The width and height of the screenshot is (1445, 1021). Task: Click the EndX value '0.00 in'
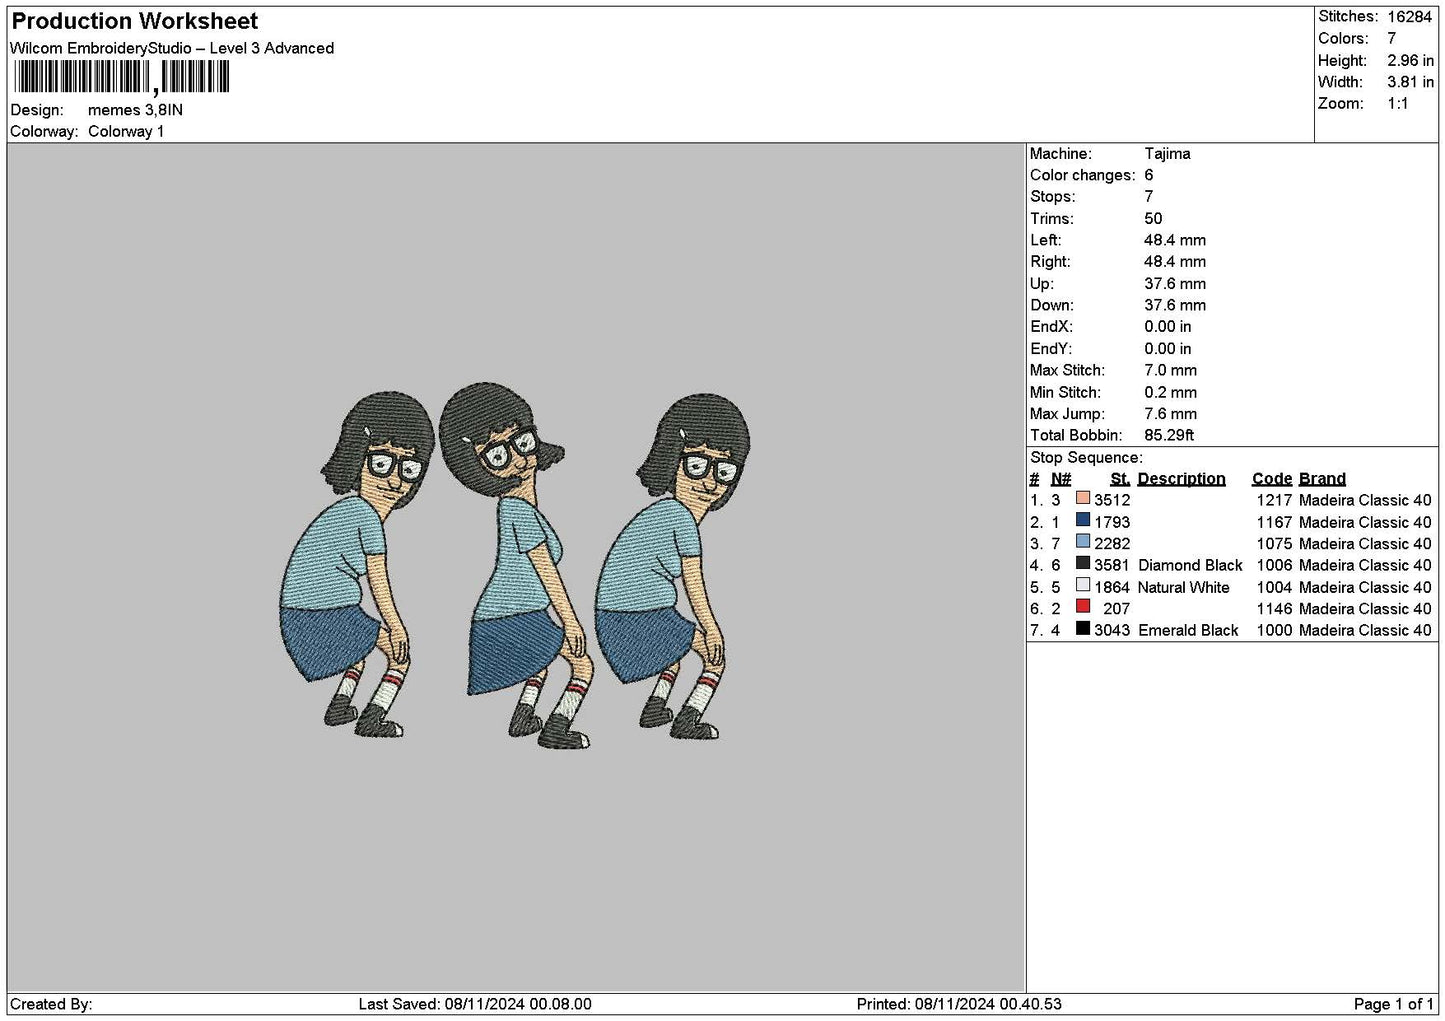pos(1168,327)
